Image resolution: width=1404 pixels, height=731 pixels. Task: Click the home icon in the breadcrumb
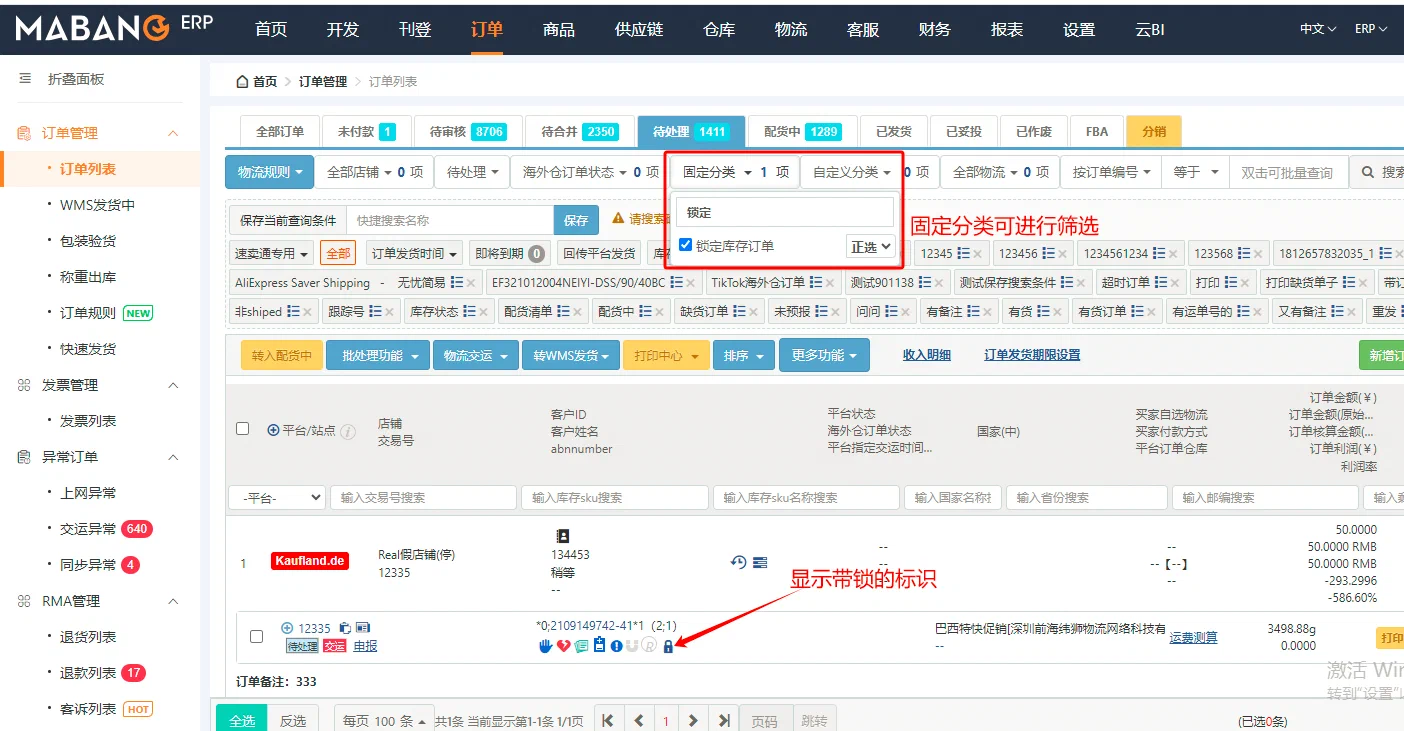click(x=242, y=82)
